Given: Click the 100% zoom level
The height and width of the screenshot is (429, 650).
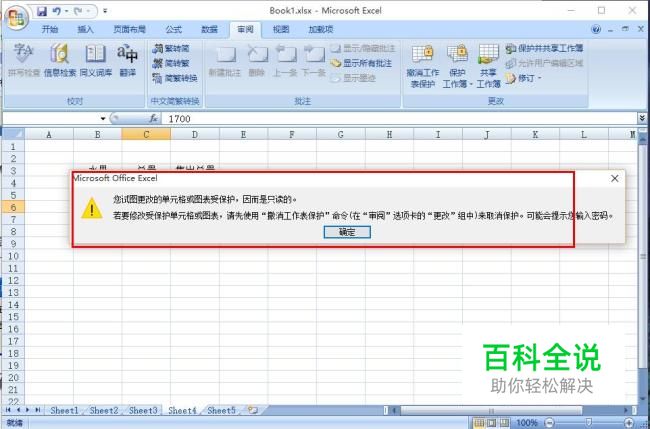Looking at the screenshot, I should (527, 423).
